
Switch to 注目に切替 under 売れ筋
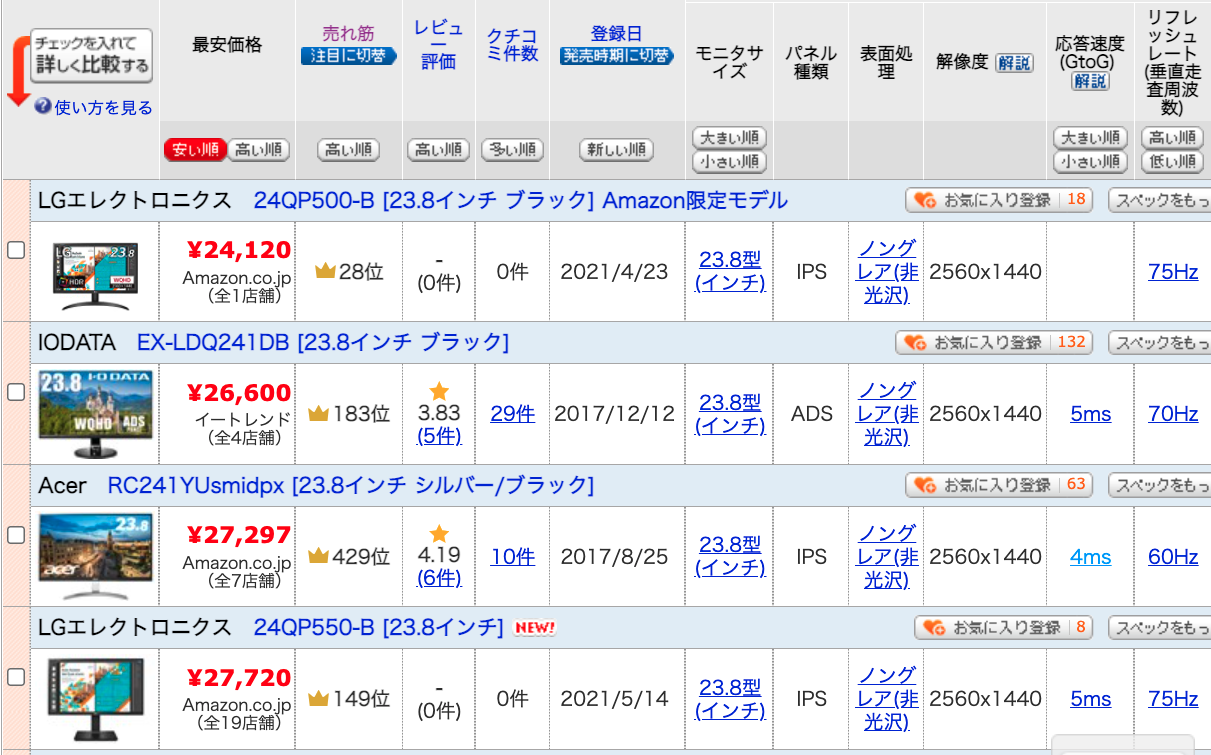[348, 56]
